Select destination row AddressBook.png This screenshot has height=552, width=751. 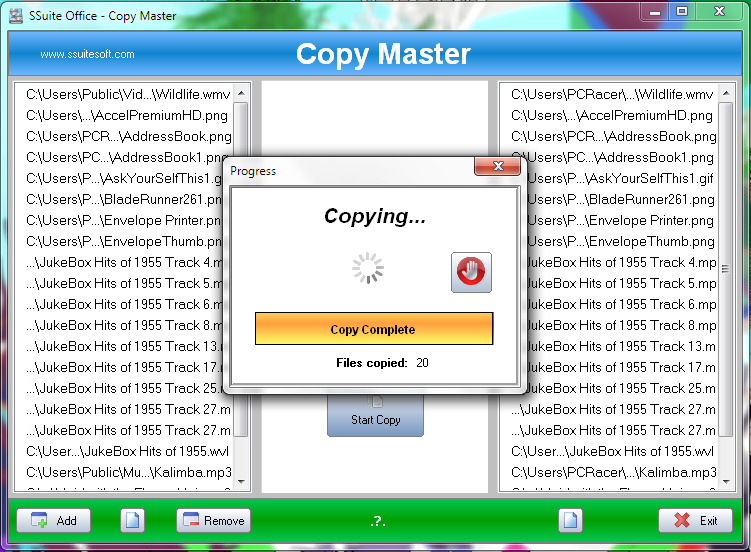(x=614, y=136)
